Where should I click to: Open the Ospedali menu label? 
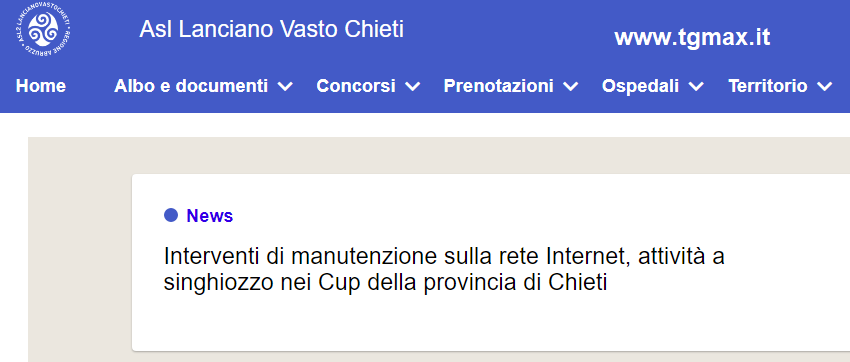pyautogui.click(x=640, y=86)
